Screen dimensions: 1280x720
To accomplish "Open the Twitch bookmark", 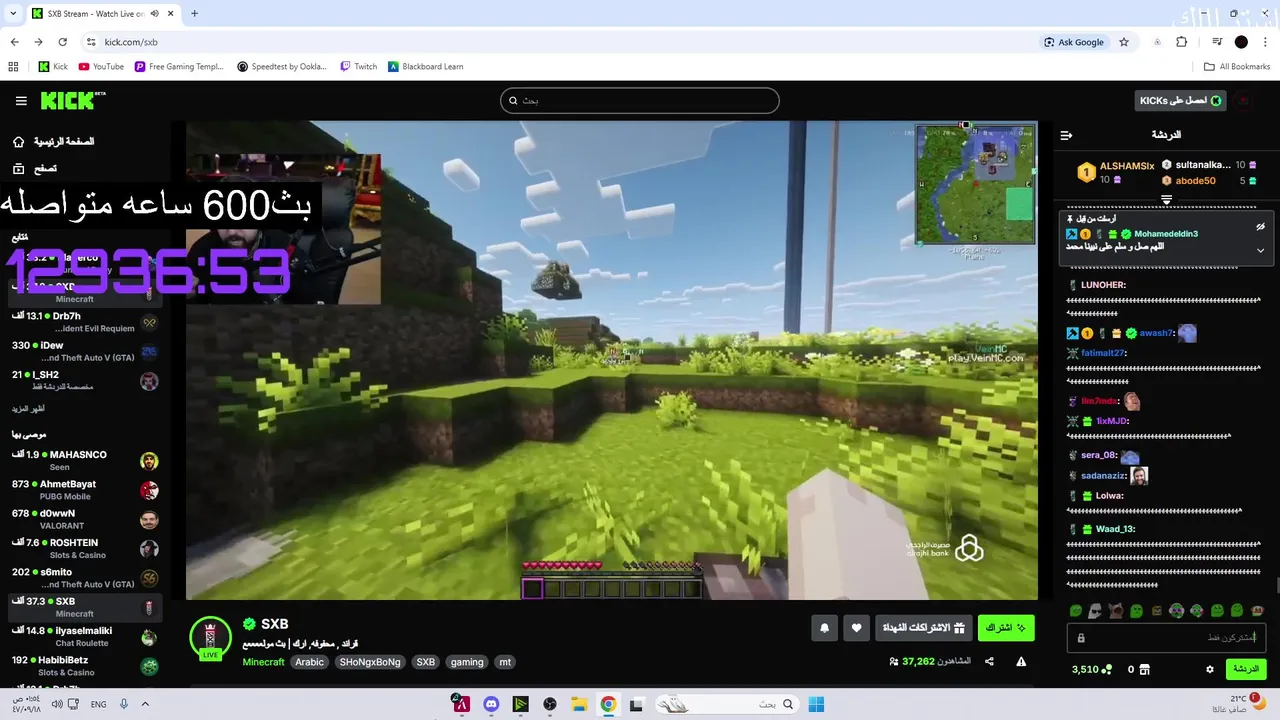I will pos(359,67).
